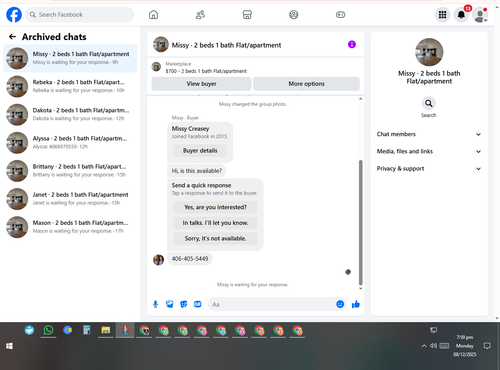Click the Search icon in chat details

pyautogui.click(x=429, y=103)
